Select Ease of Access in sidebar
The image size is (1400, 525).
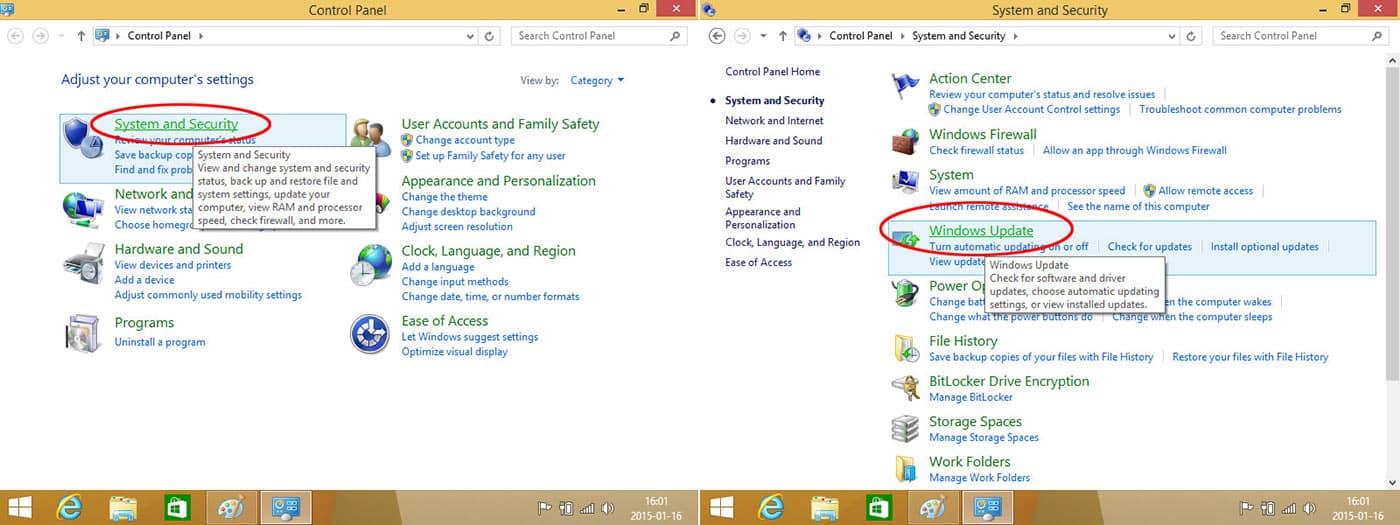tap(758, 263)
